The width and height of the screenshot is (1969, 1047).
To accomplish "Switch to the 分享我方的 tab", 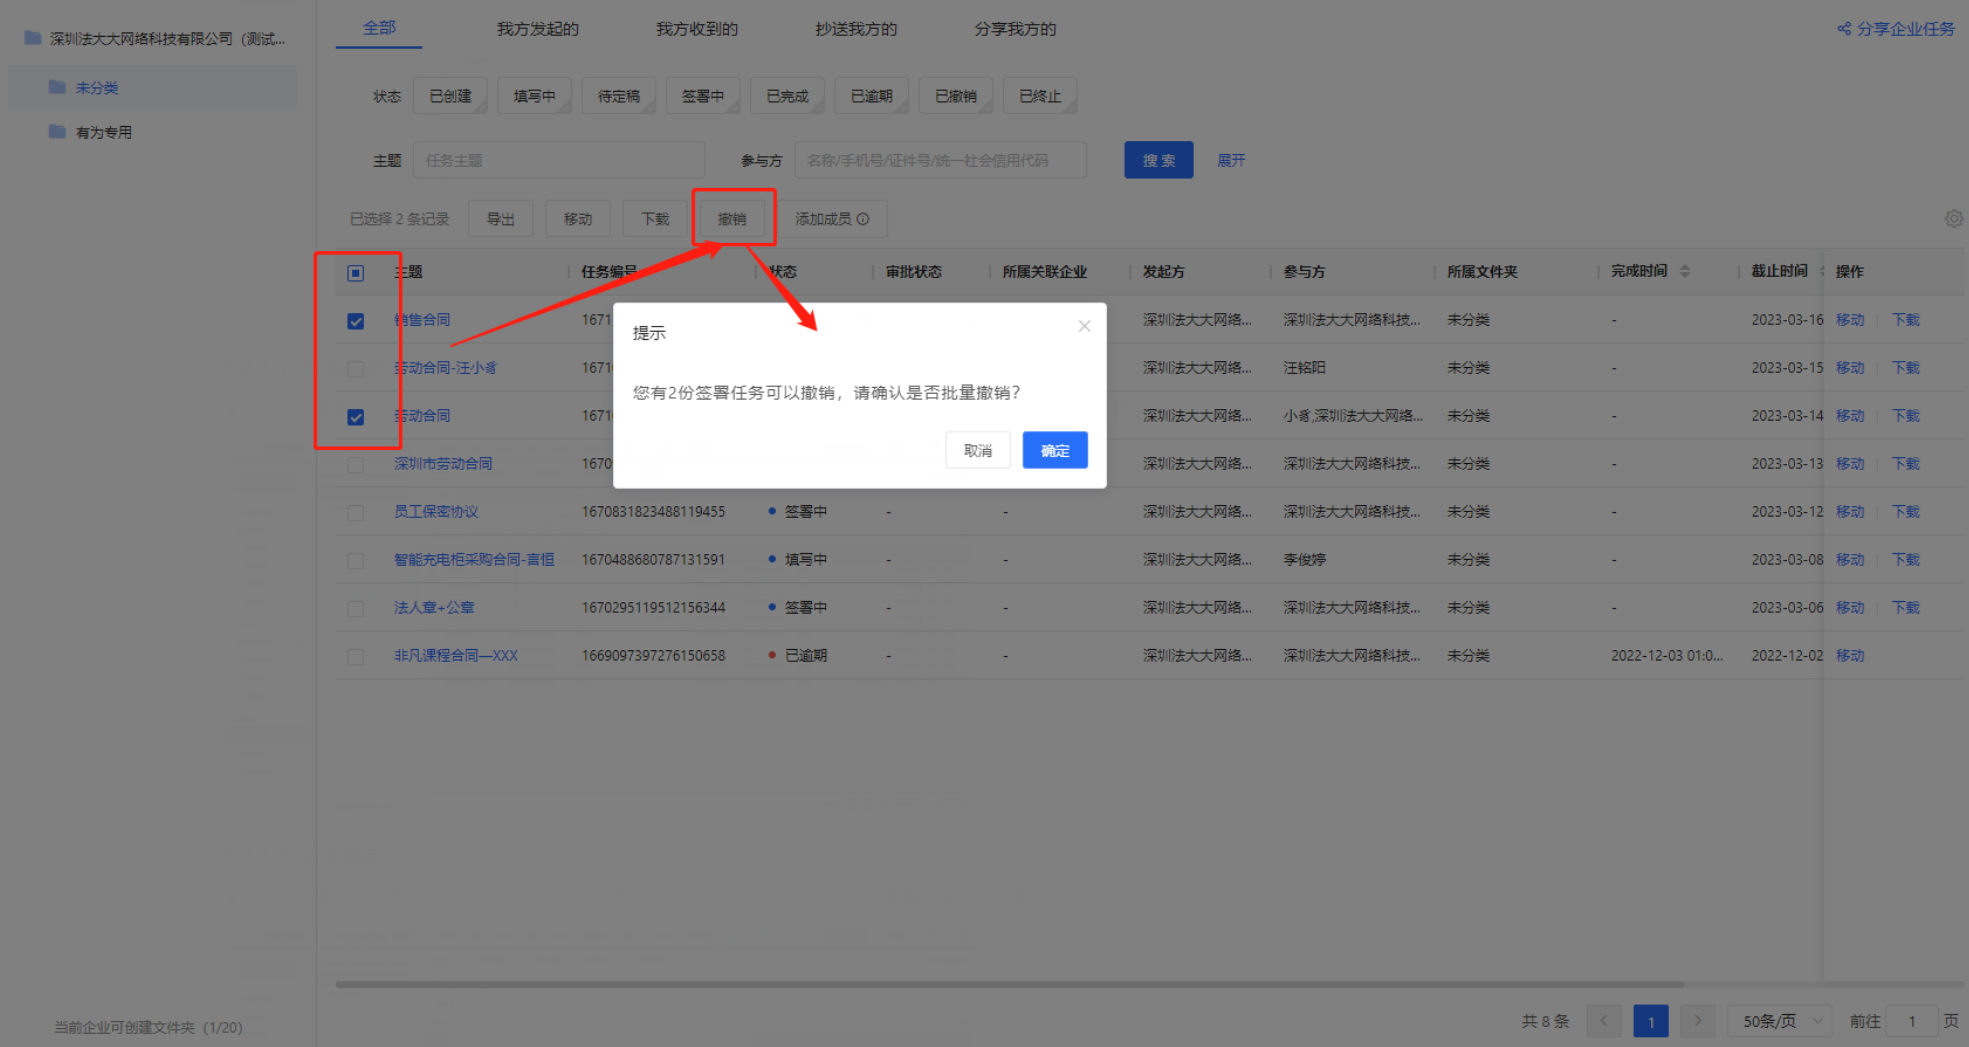I will click(x=1015, y=29).
